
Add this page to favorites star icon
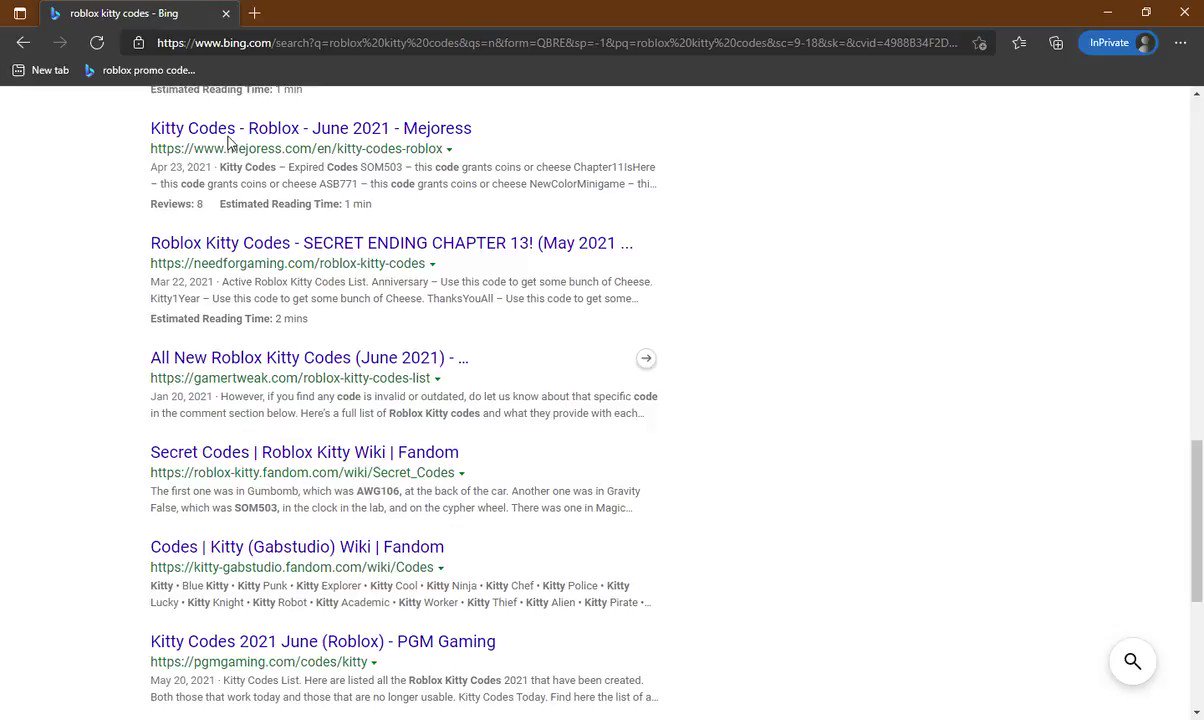point(979,43)
